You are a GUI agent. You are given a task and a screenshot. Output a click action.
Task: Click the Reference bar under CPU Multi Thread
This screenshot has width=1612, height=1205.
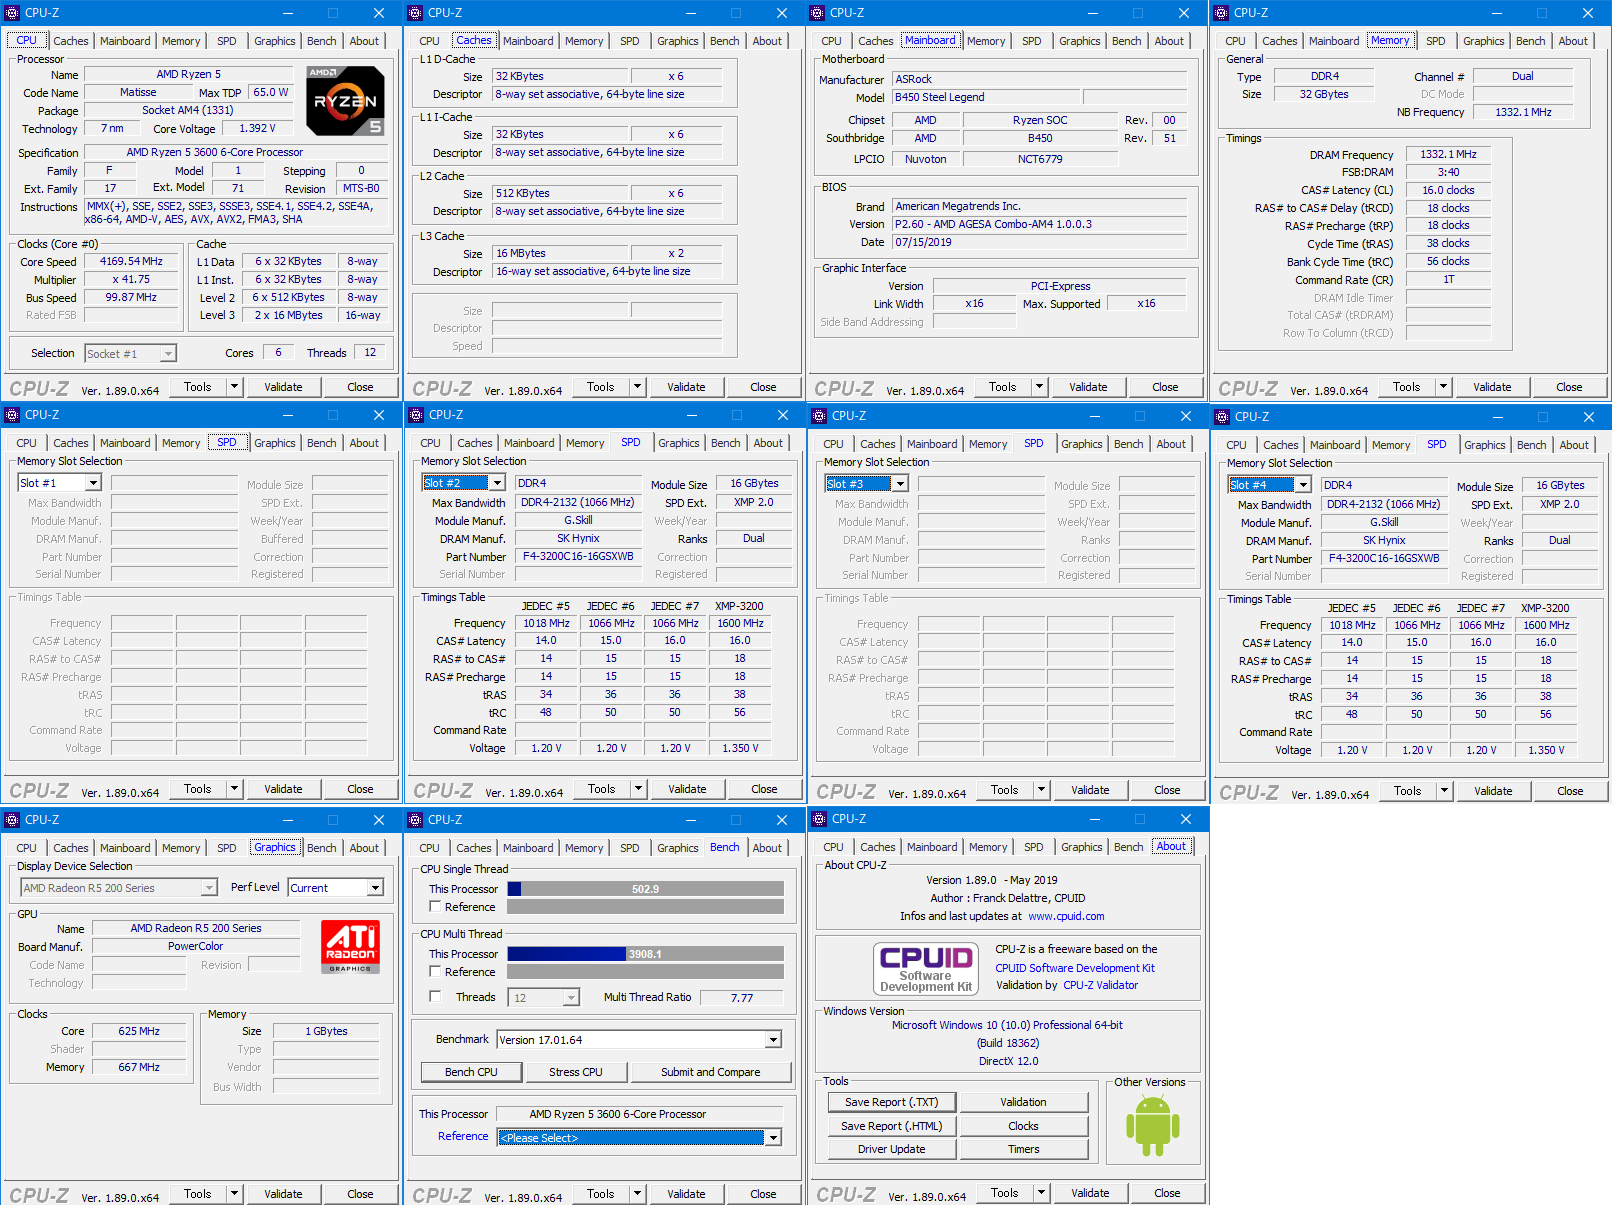[x=645, y=972]
